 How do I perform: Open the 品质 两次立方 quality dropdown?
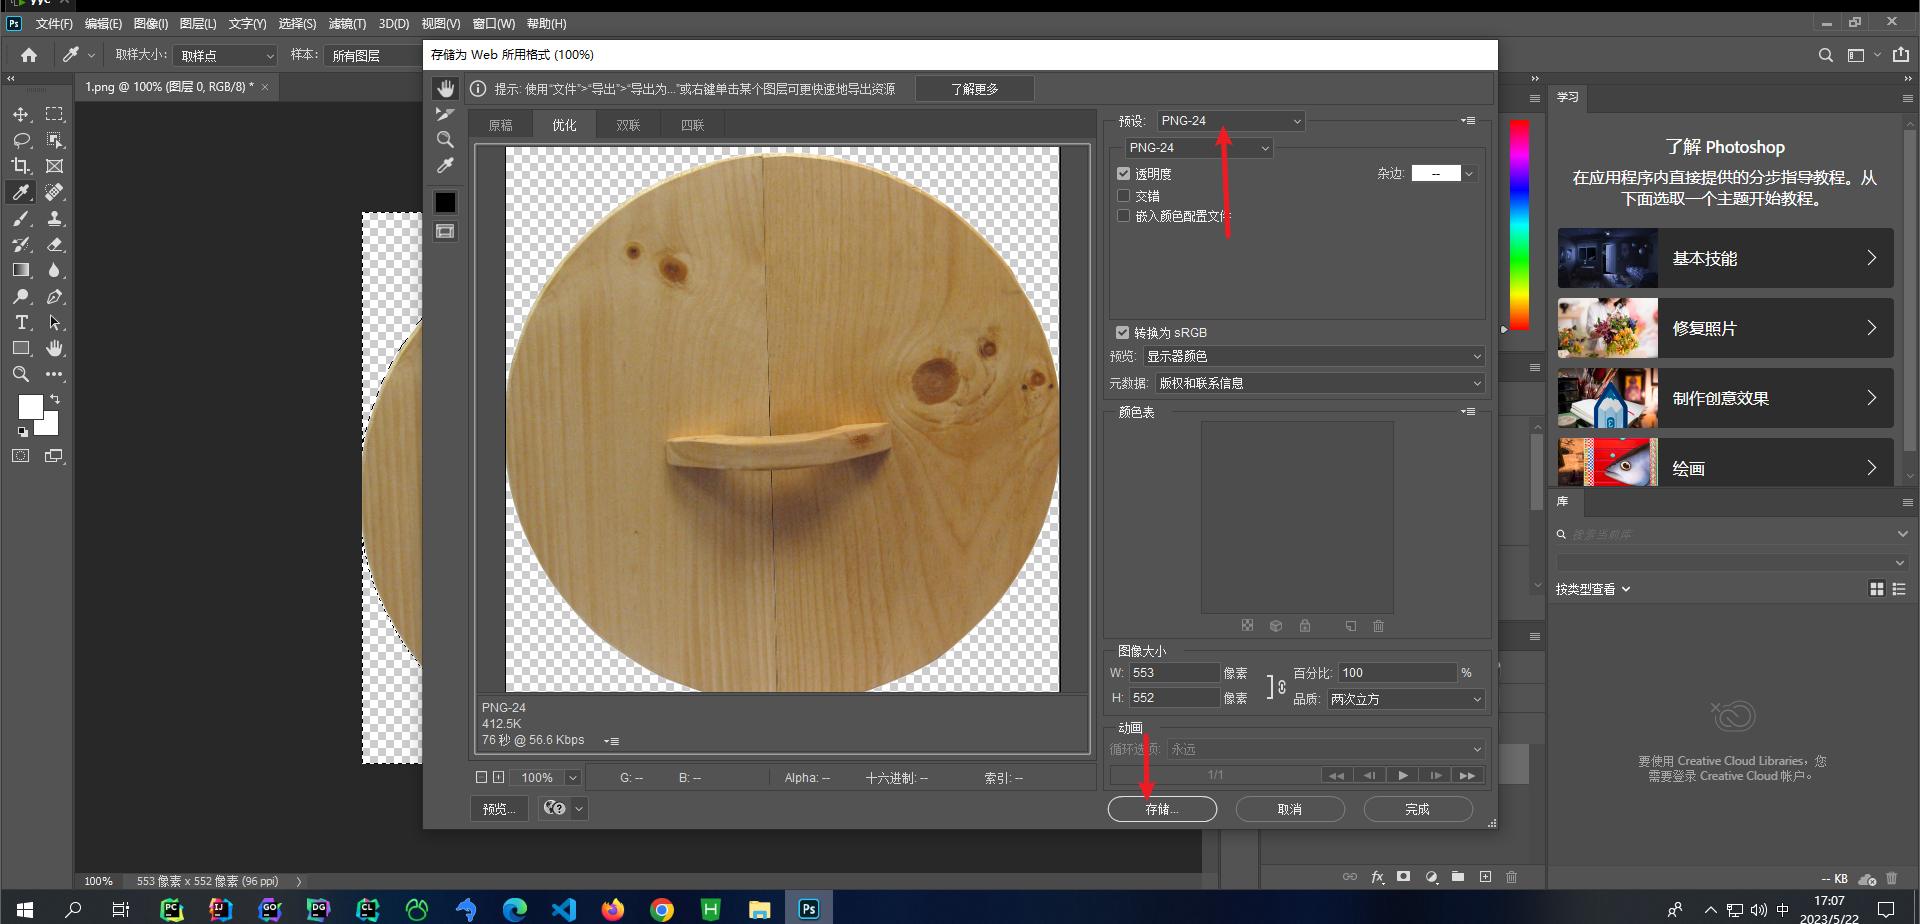(1405, 699)
